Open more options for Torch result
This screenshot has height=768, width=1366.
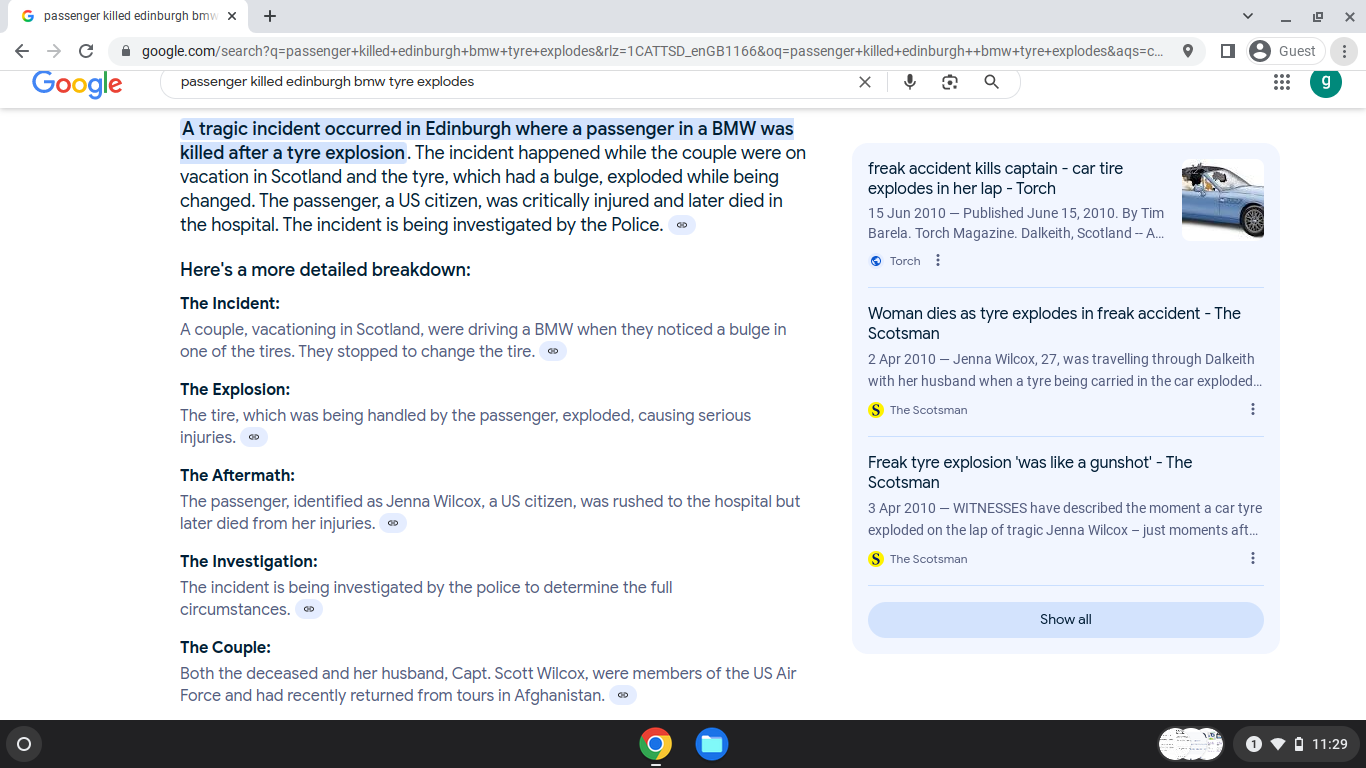[x=938, y=261]
